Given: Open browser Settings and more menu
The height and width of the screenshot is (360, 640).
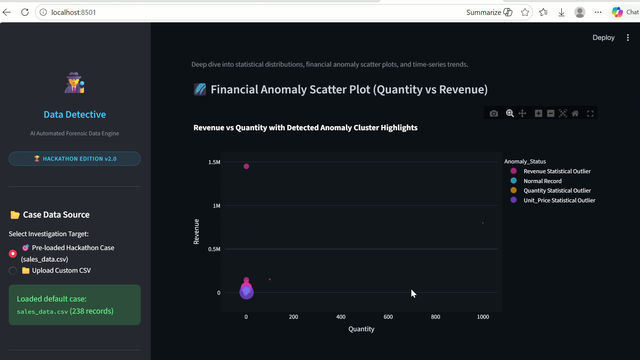Looking at the screenshot, I should (x=598, y=12).
